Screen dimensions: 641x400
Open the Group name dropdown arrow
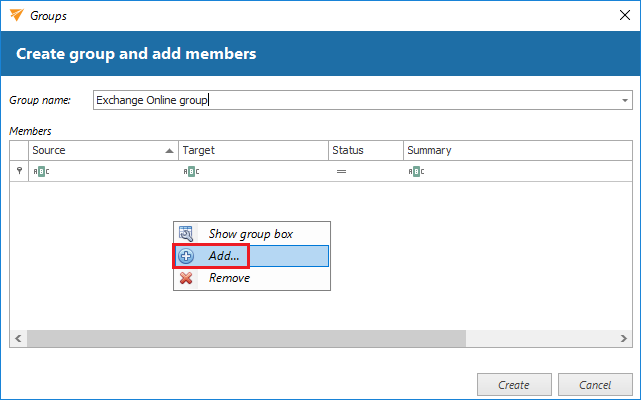tap(625, 101)
